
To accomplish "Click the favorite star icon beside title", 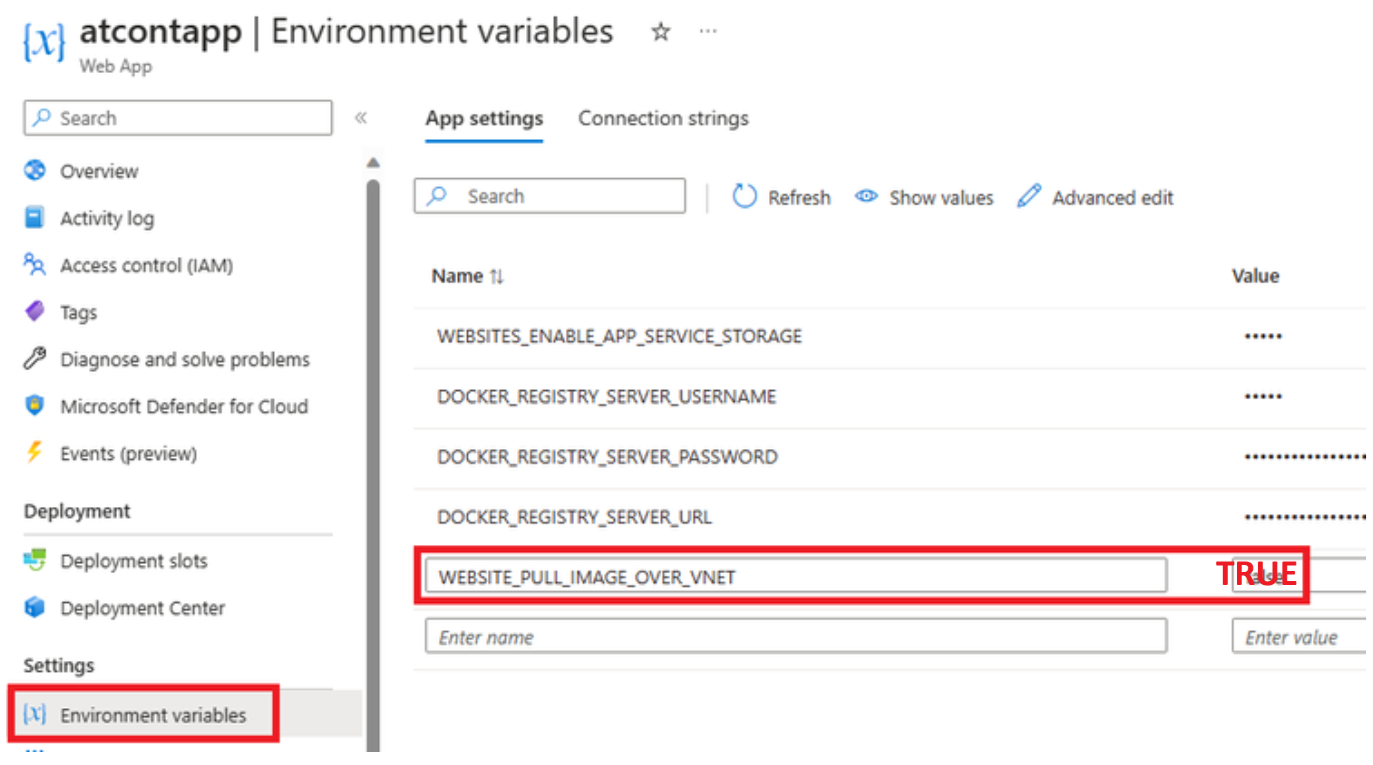I will point(660,32).
